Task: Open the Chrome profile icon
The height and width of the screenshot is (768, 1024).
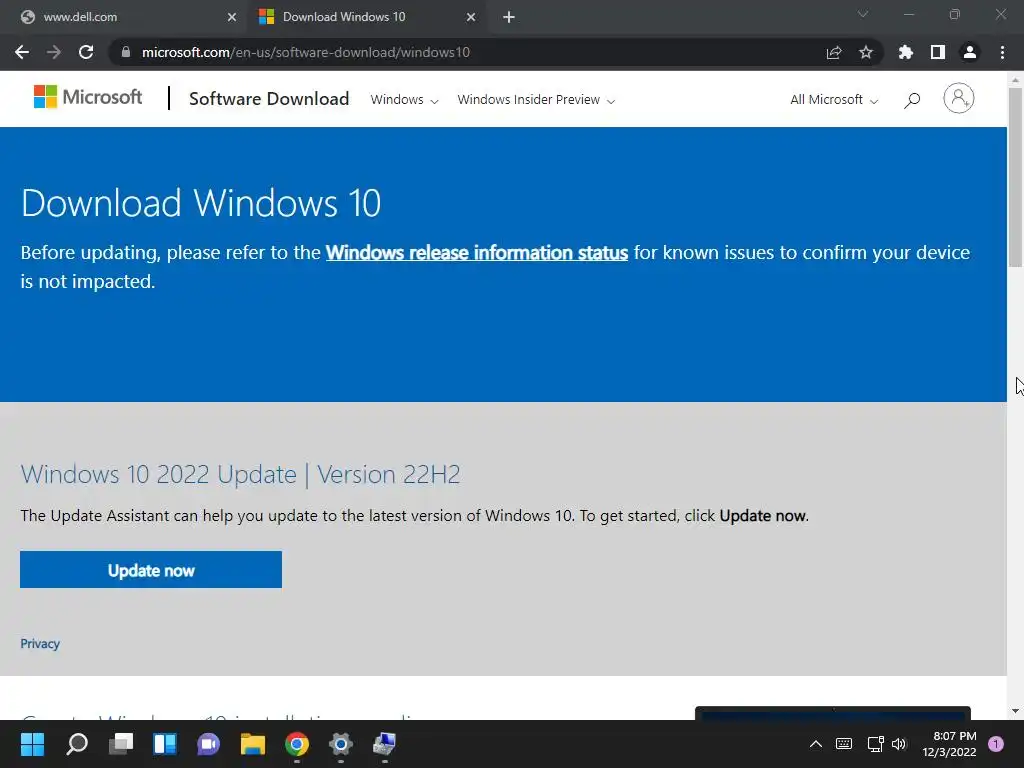Action: pyautogui.click(x=970, y=52)
